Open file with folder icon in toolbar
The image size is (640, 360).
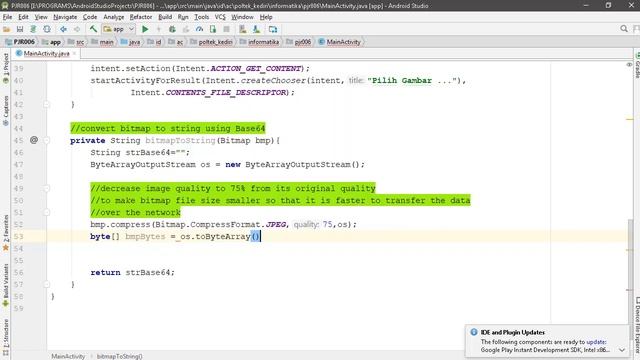[x=6, y=29]
